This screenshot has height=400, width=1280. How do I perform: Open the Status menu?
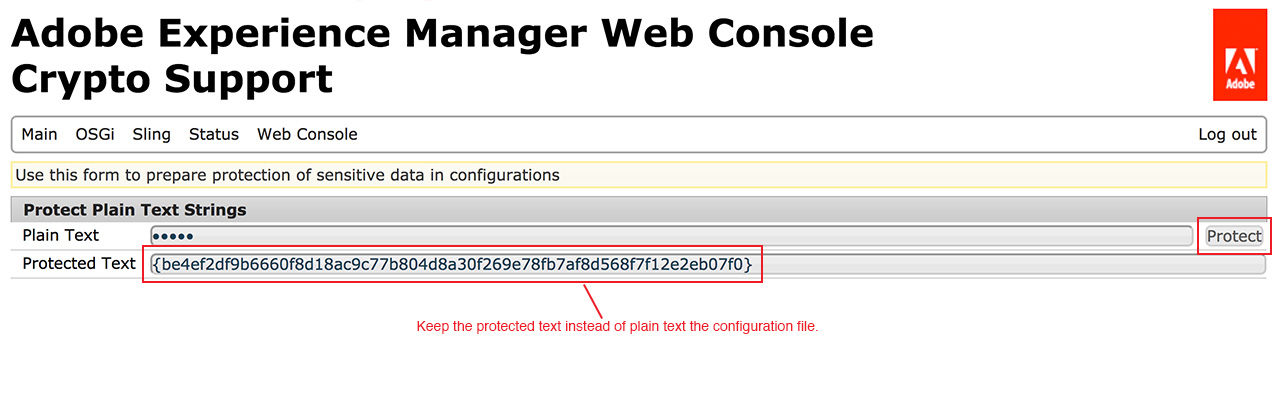coord(214,134)
